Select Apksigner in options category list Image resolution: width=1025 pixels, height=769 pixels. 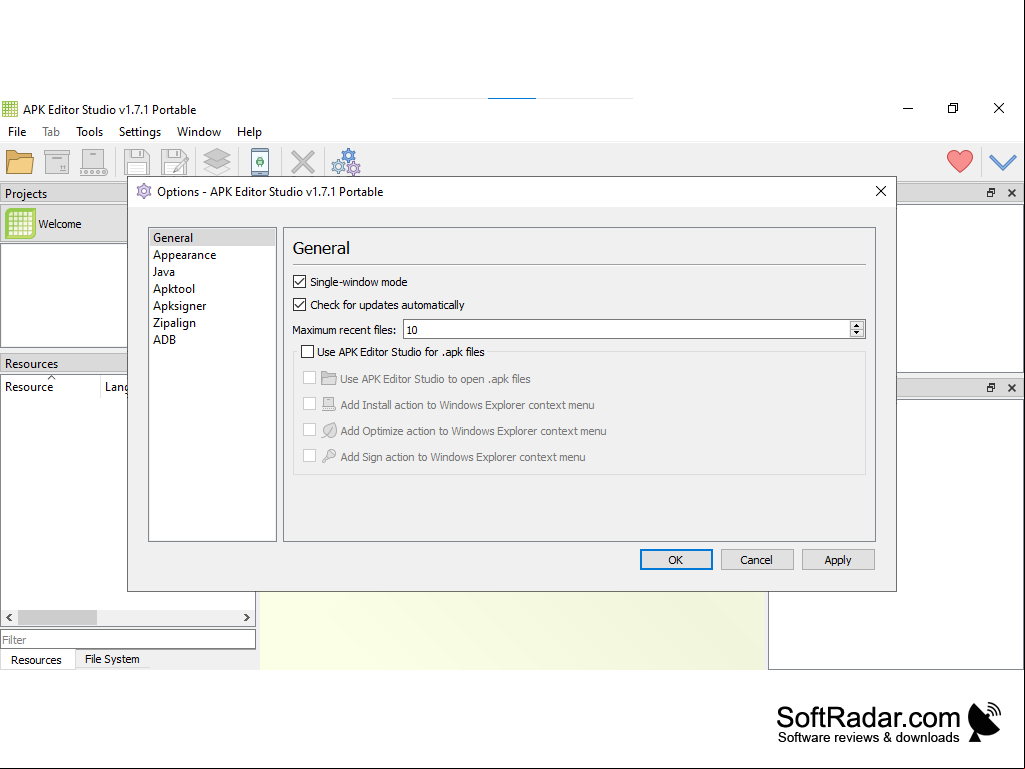212,305
